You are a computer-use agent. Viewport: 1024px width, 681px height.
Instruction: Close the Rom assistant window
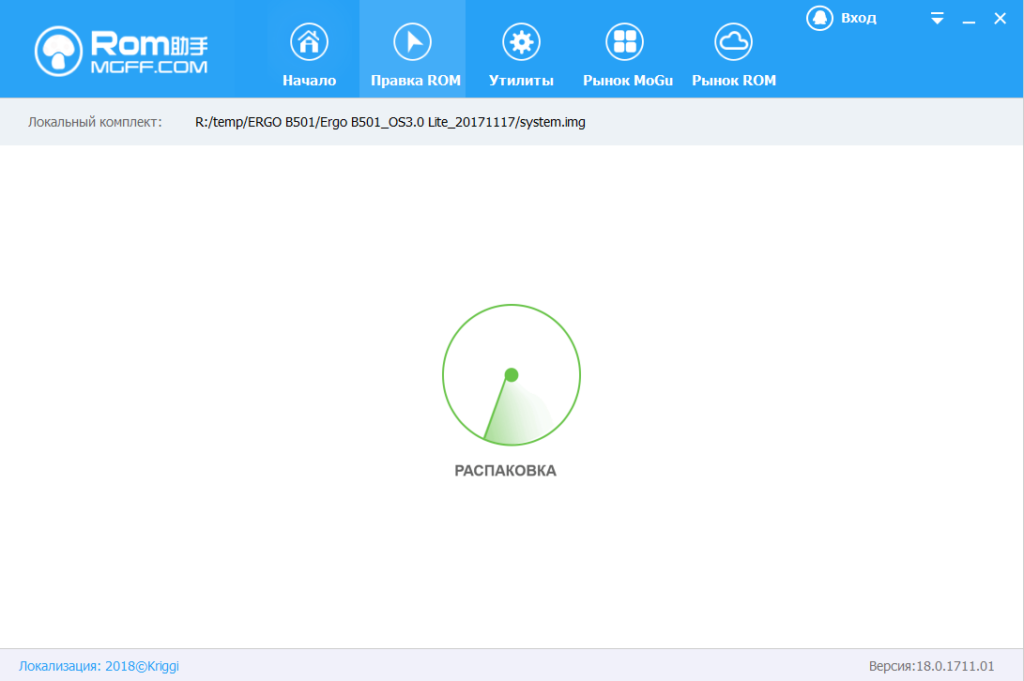click(1000, 18)
